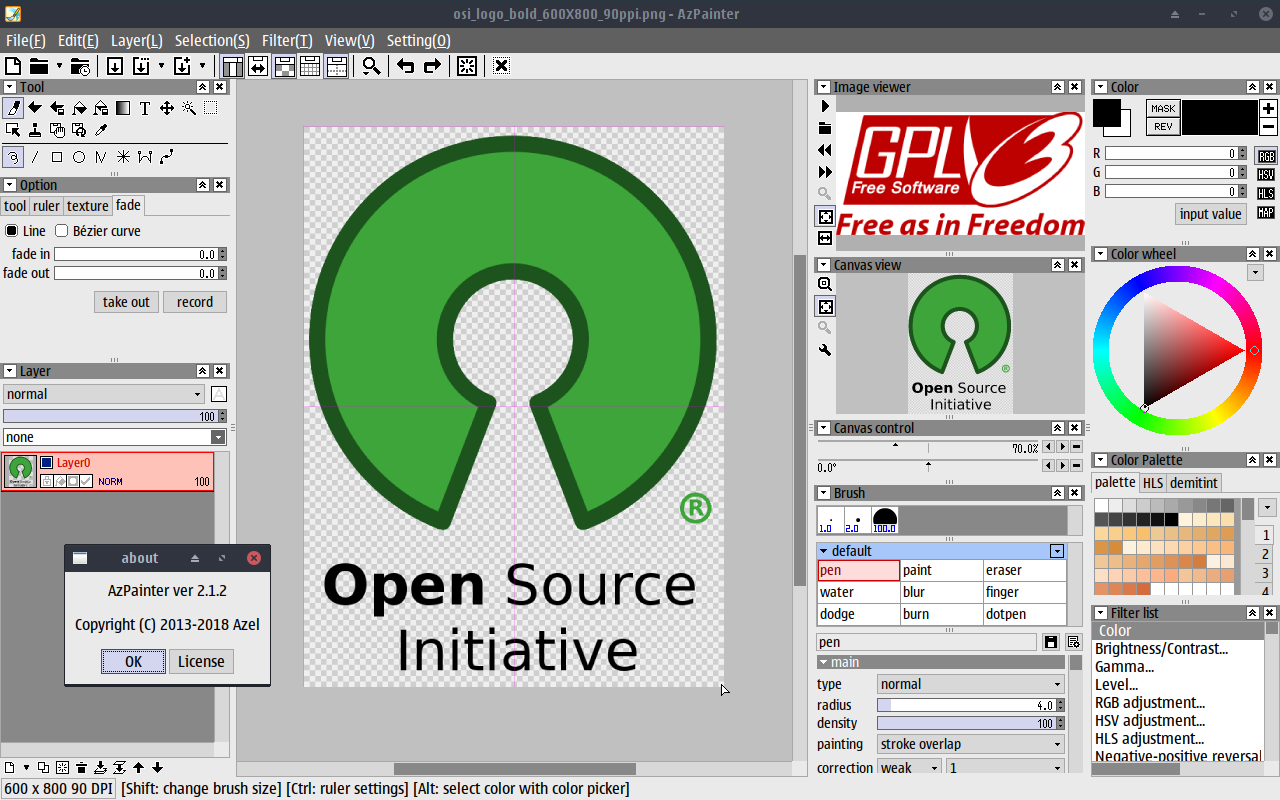
Task: Collapse the brush main section
Action: click(940, 662)
